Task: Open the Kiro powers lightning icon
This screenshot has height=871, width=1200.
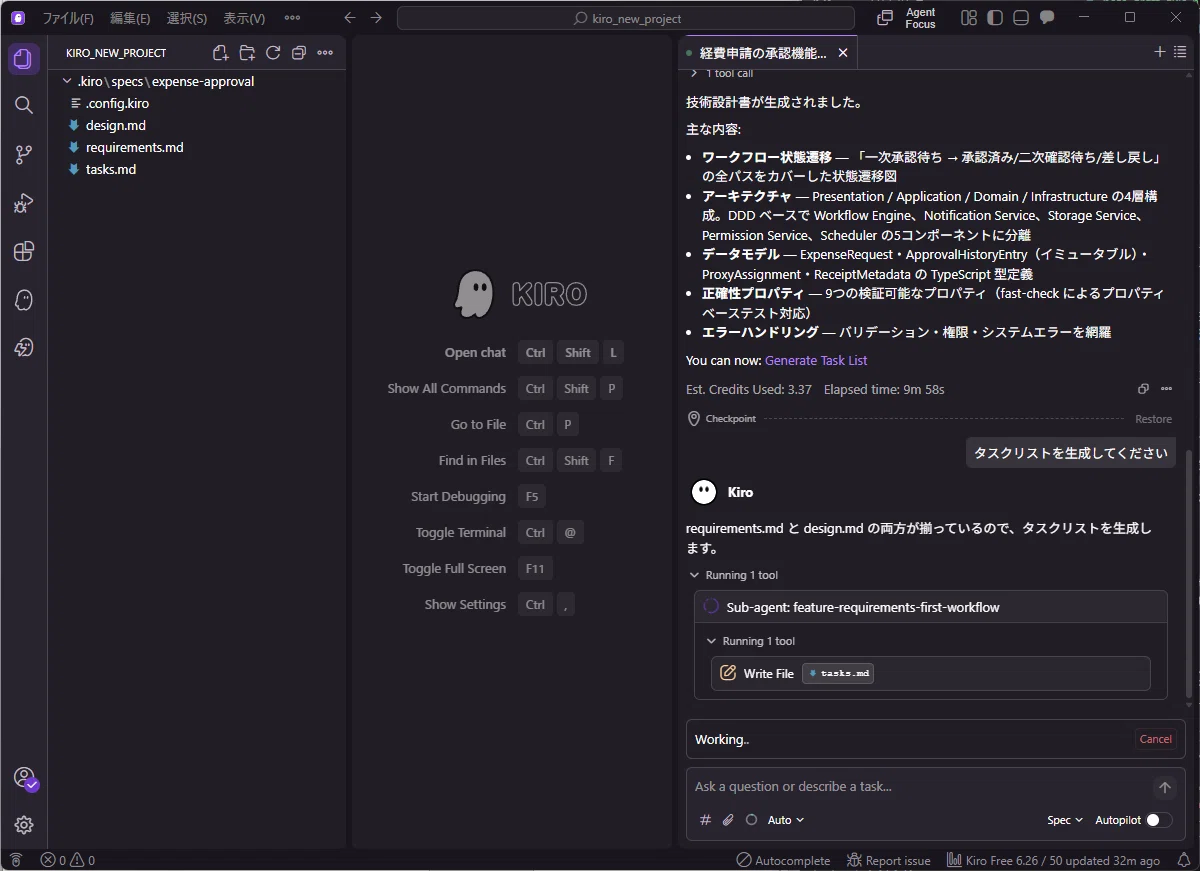Action: [24, 347]
